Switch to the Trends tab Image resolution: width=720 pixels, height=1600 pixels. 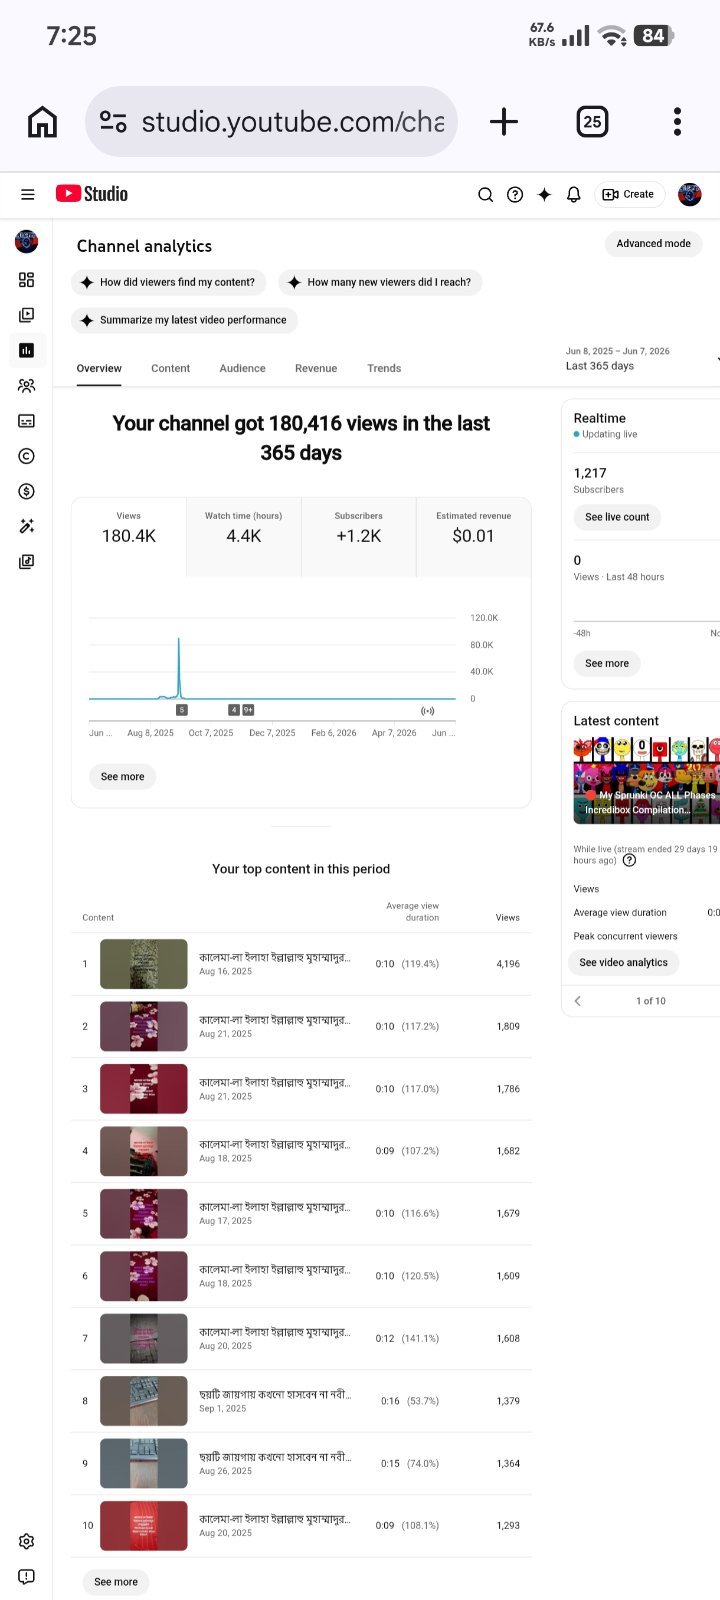[x=384, y=368]
